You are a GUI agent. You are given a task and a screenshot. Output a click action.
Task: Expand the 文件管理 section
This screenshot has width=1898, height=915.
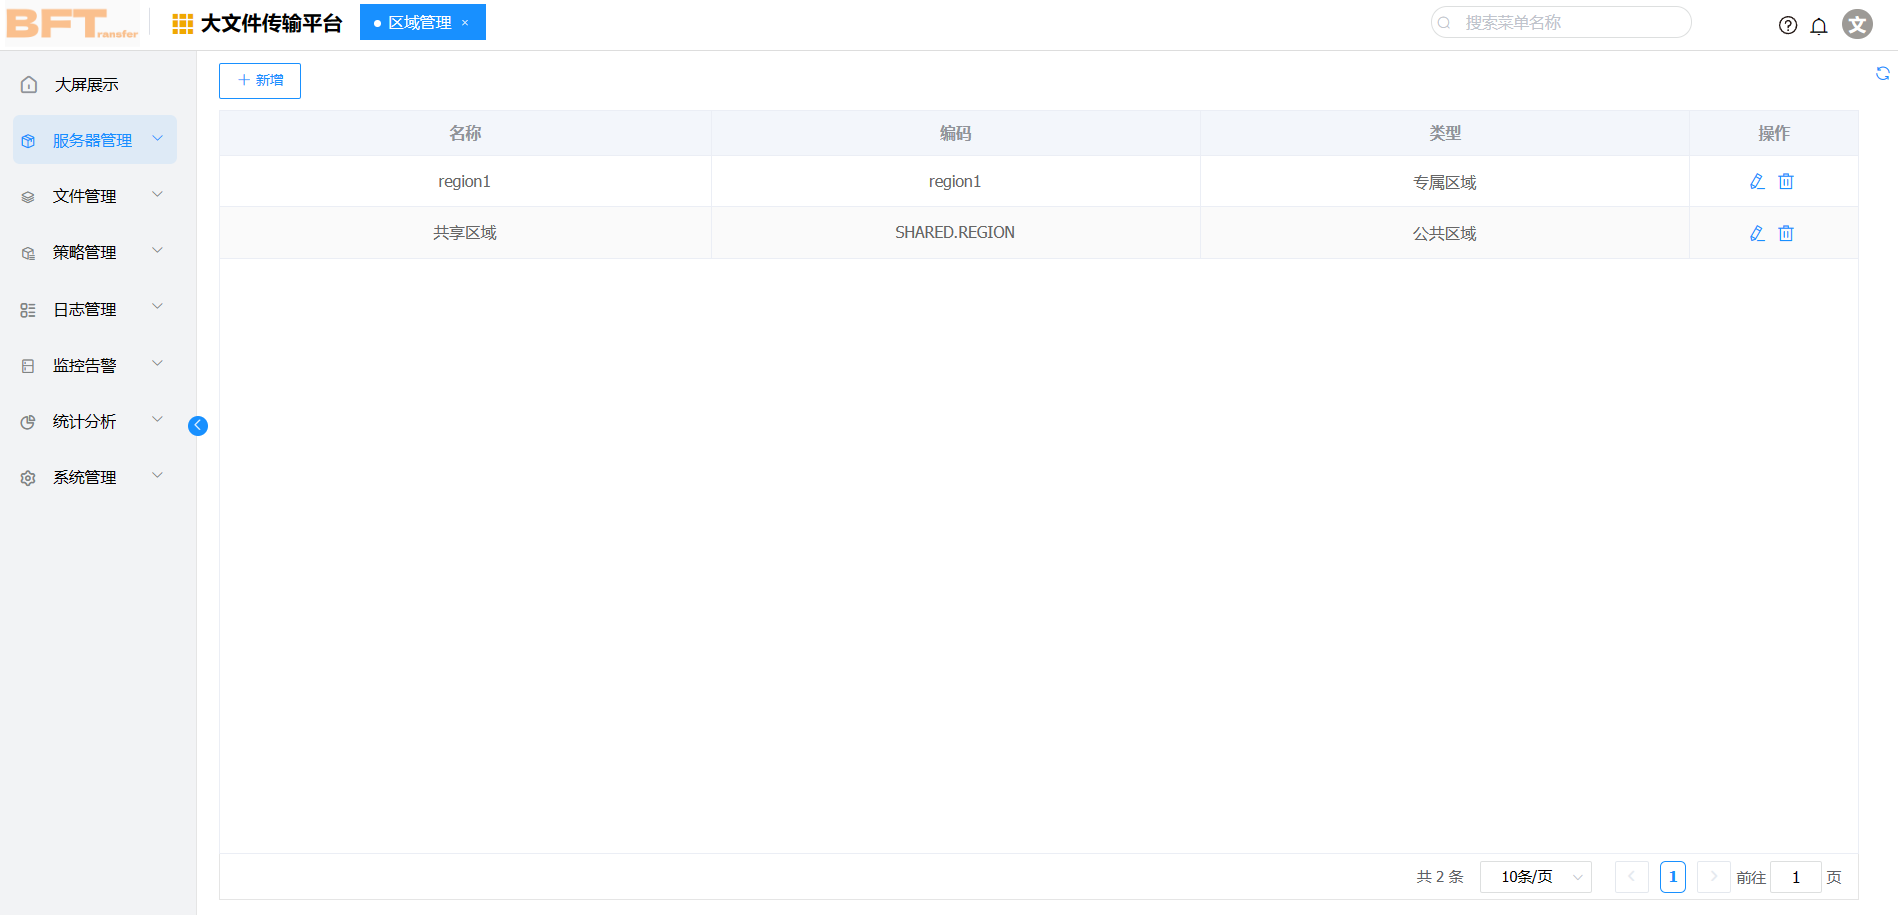85,196
